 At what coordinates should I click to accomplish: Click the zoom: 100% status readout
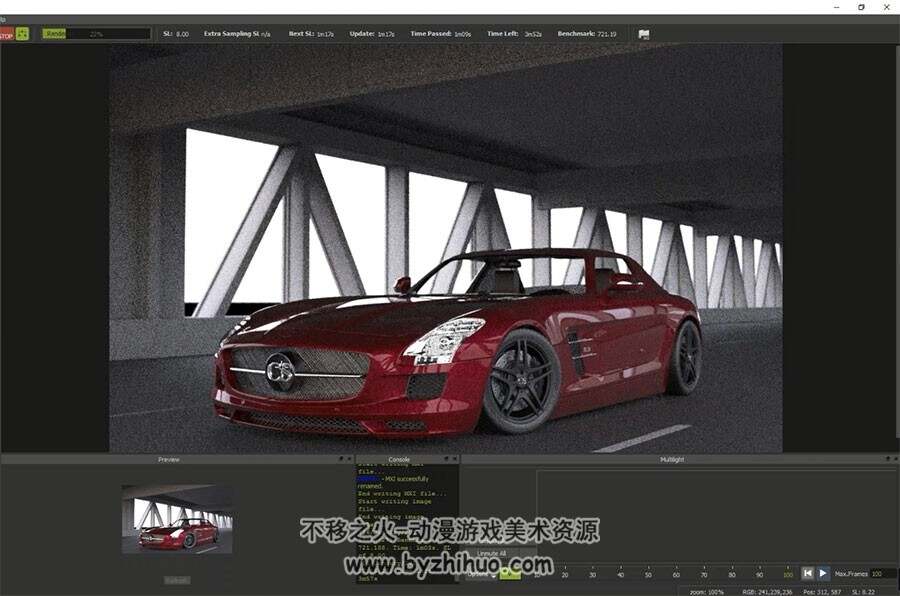tap(707, 591)
